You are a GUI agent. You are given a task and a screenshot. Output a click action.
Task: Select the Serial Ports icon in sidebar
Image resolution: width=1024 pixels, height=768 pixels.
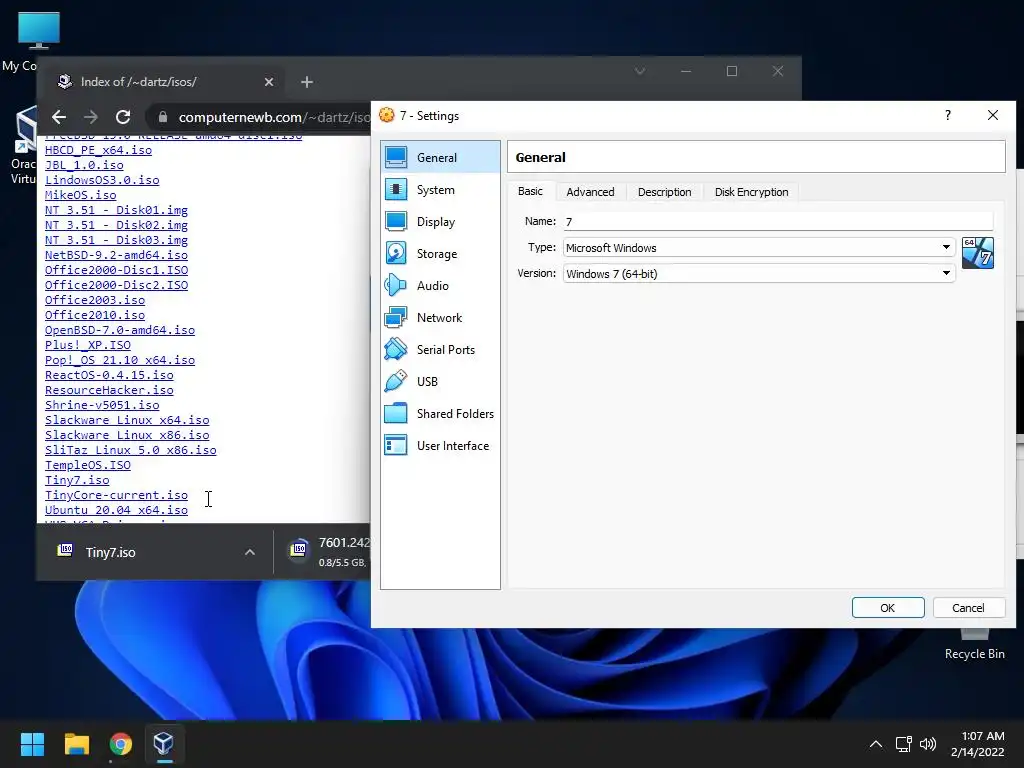click(x=396, y=349)
